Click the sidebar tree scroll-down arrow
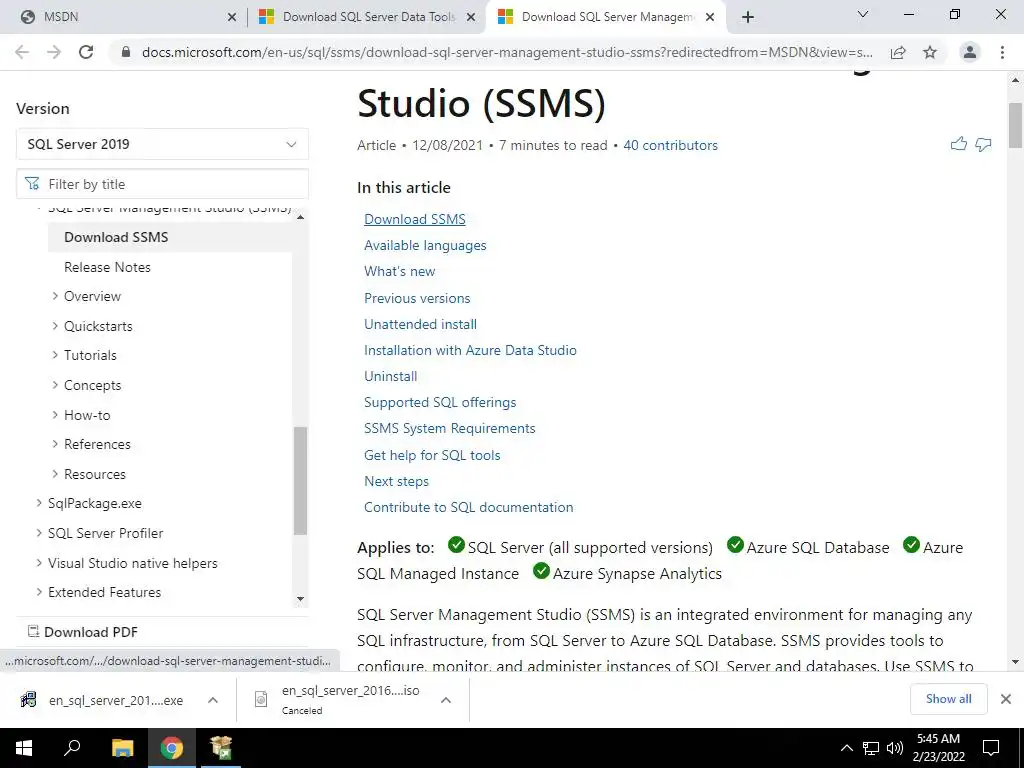This screenshot has height=768, width=1024. pos(300,599)
